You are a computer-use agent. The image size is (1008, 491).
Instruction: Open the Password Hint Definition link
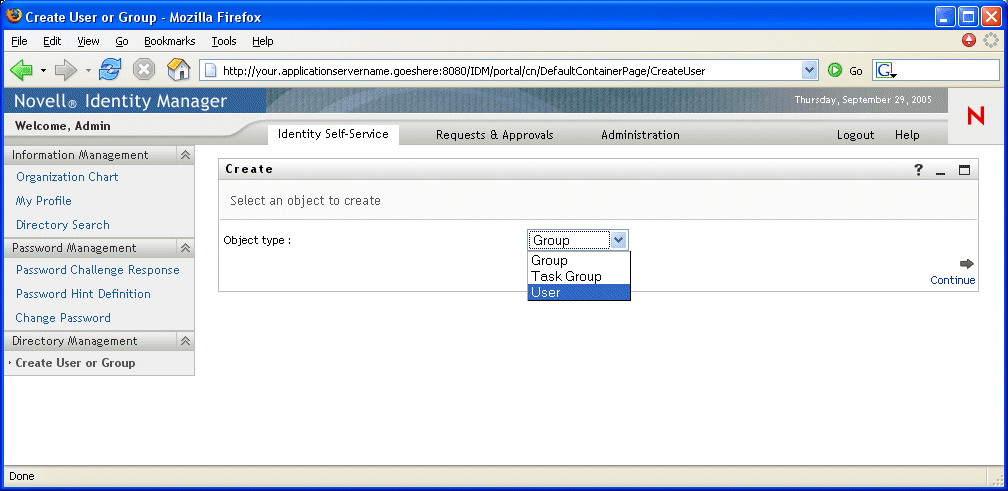click(84, 294)
